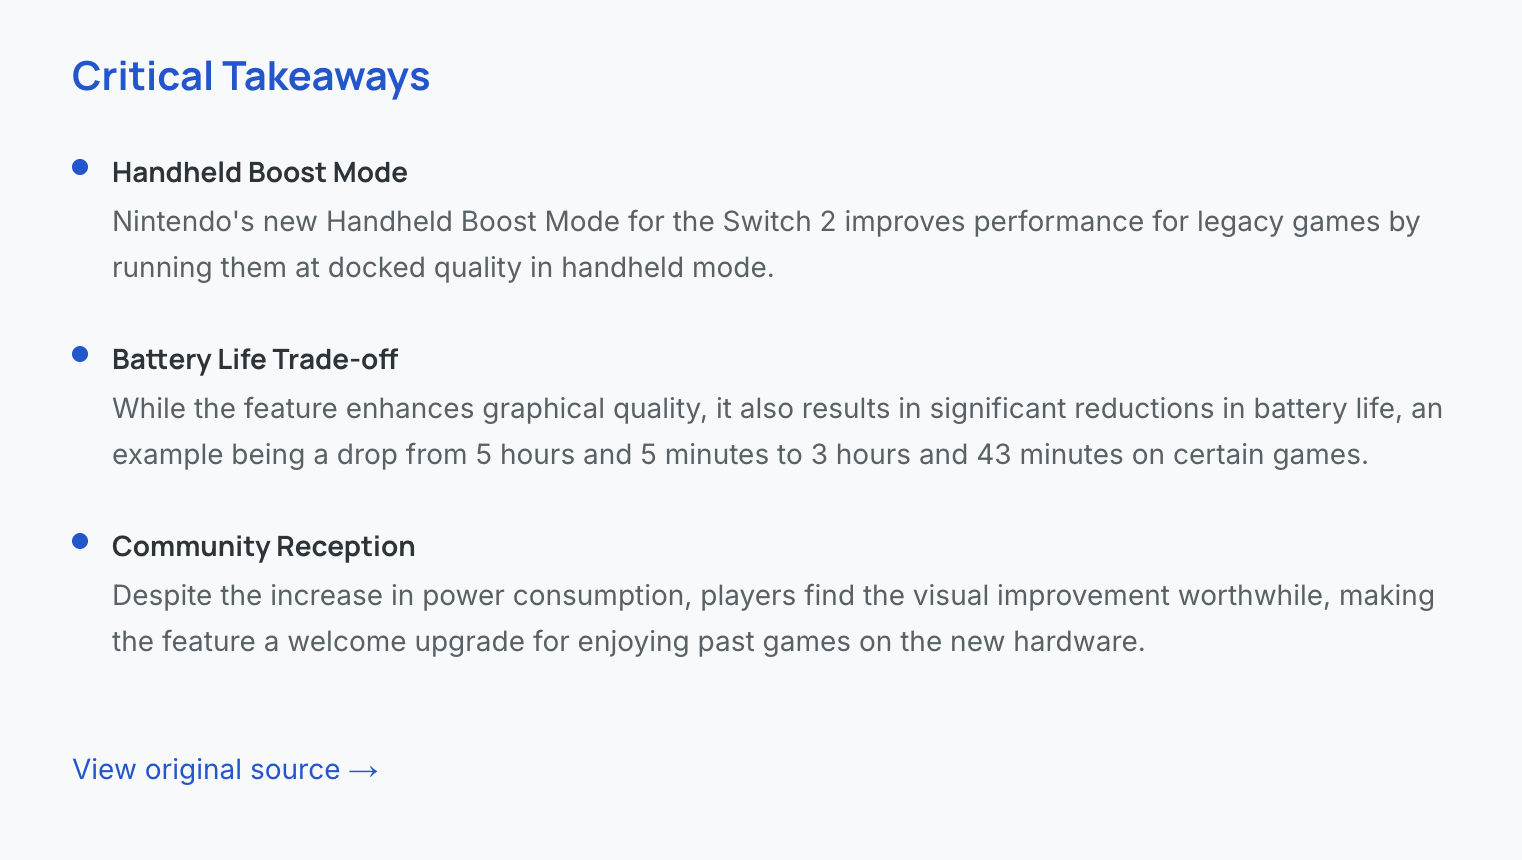Click the bullet beside Community Reception

click(x=80, y=542)
